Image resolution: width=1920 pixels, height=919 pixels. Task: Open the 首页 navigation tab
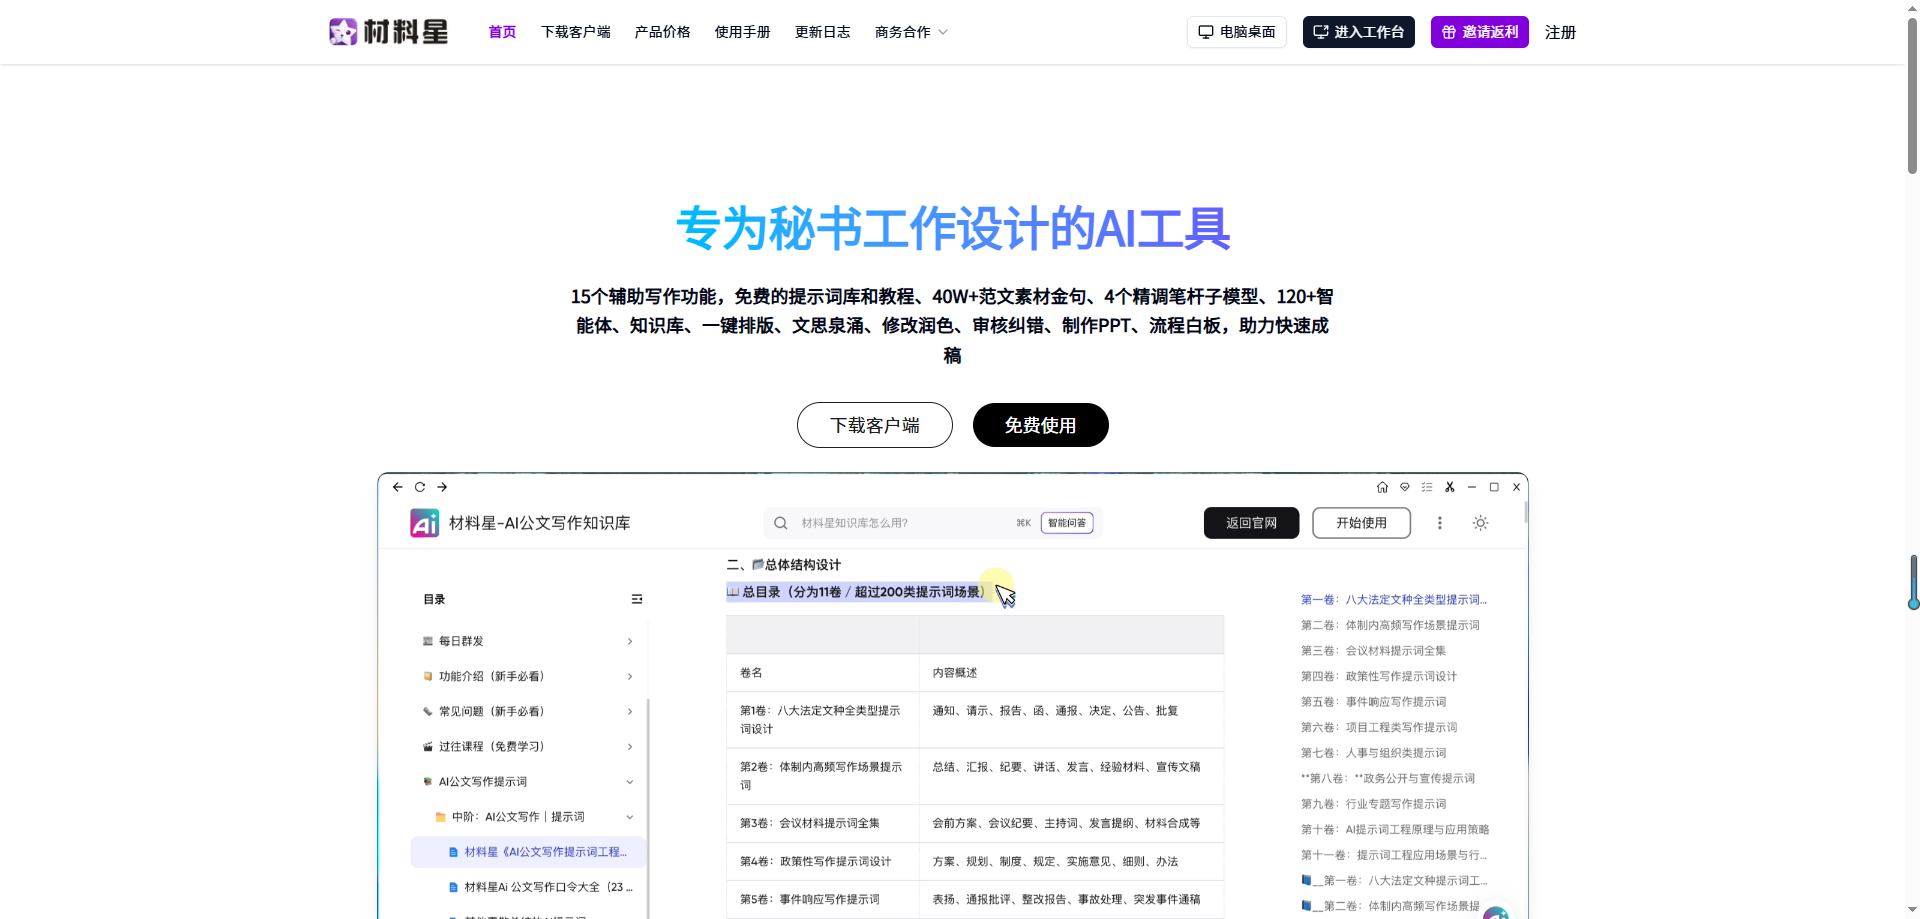pyautogui.click(x=502, y=32)
